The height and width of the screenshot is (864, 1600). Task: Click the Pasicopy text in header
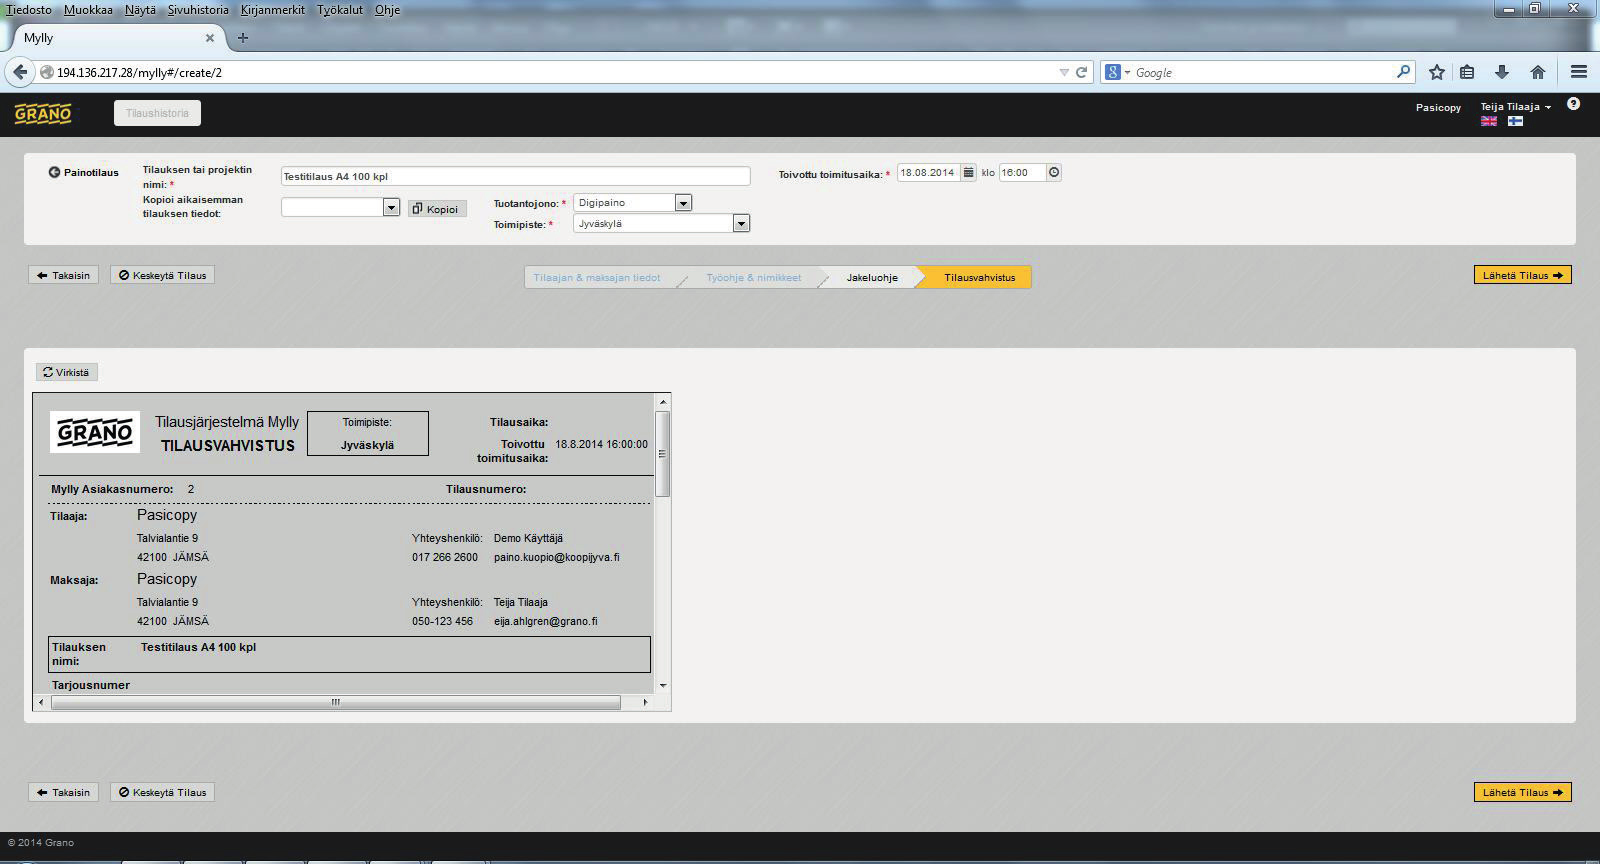point(1438,107)
